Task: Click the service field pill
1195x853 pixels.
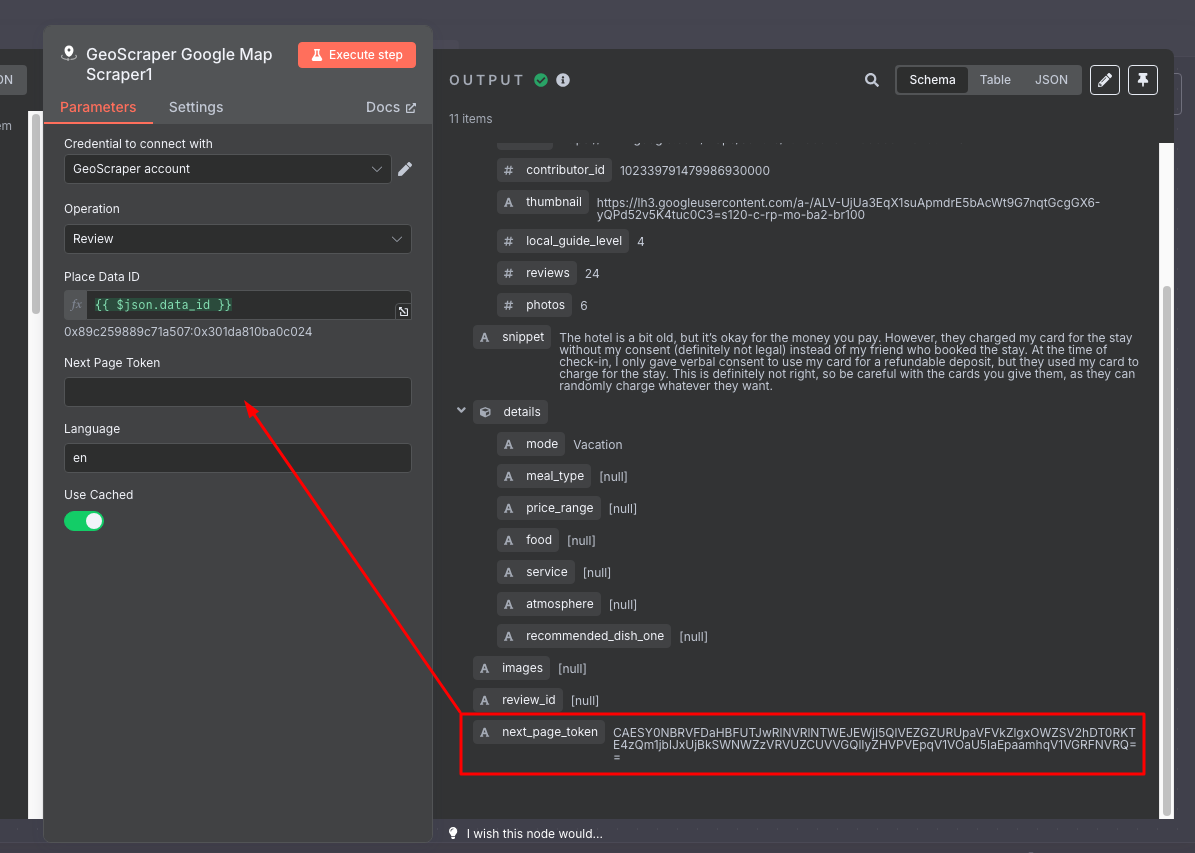Action: pyautogui.click(x=536, y=572)
